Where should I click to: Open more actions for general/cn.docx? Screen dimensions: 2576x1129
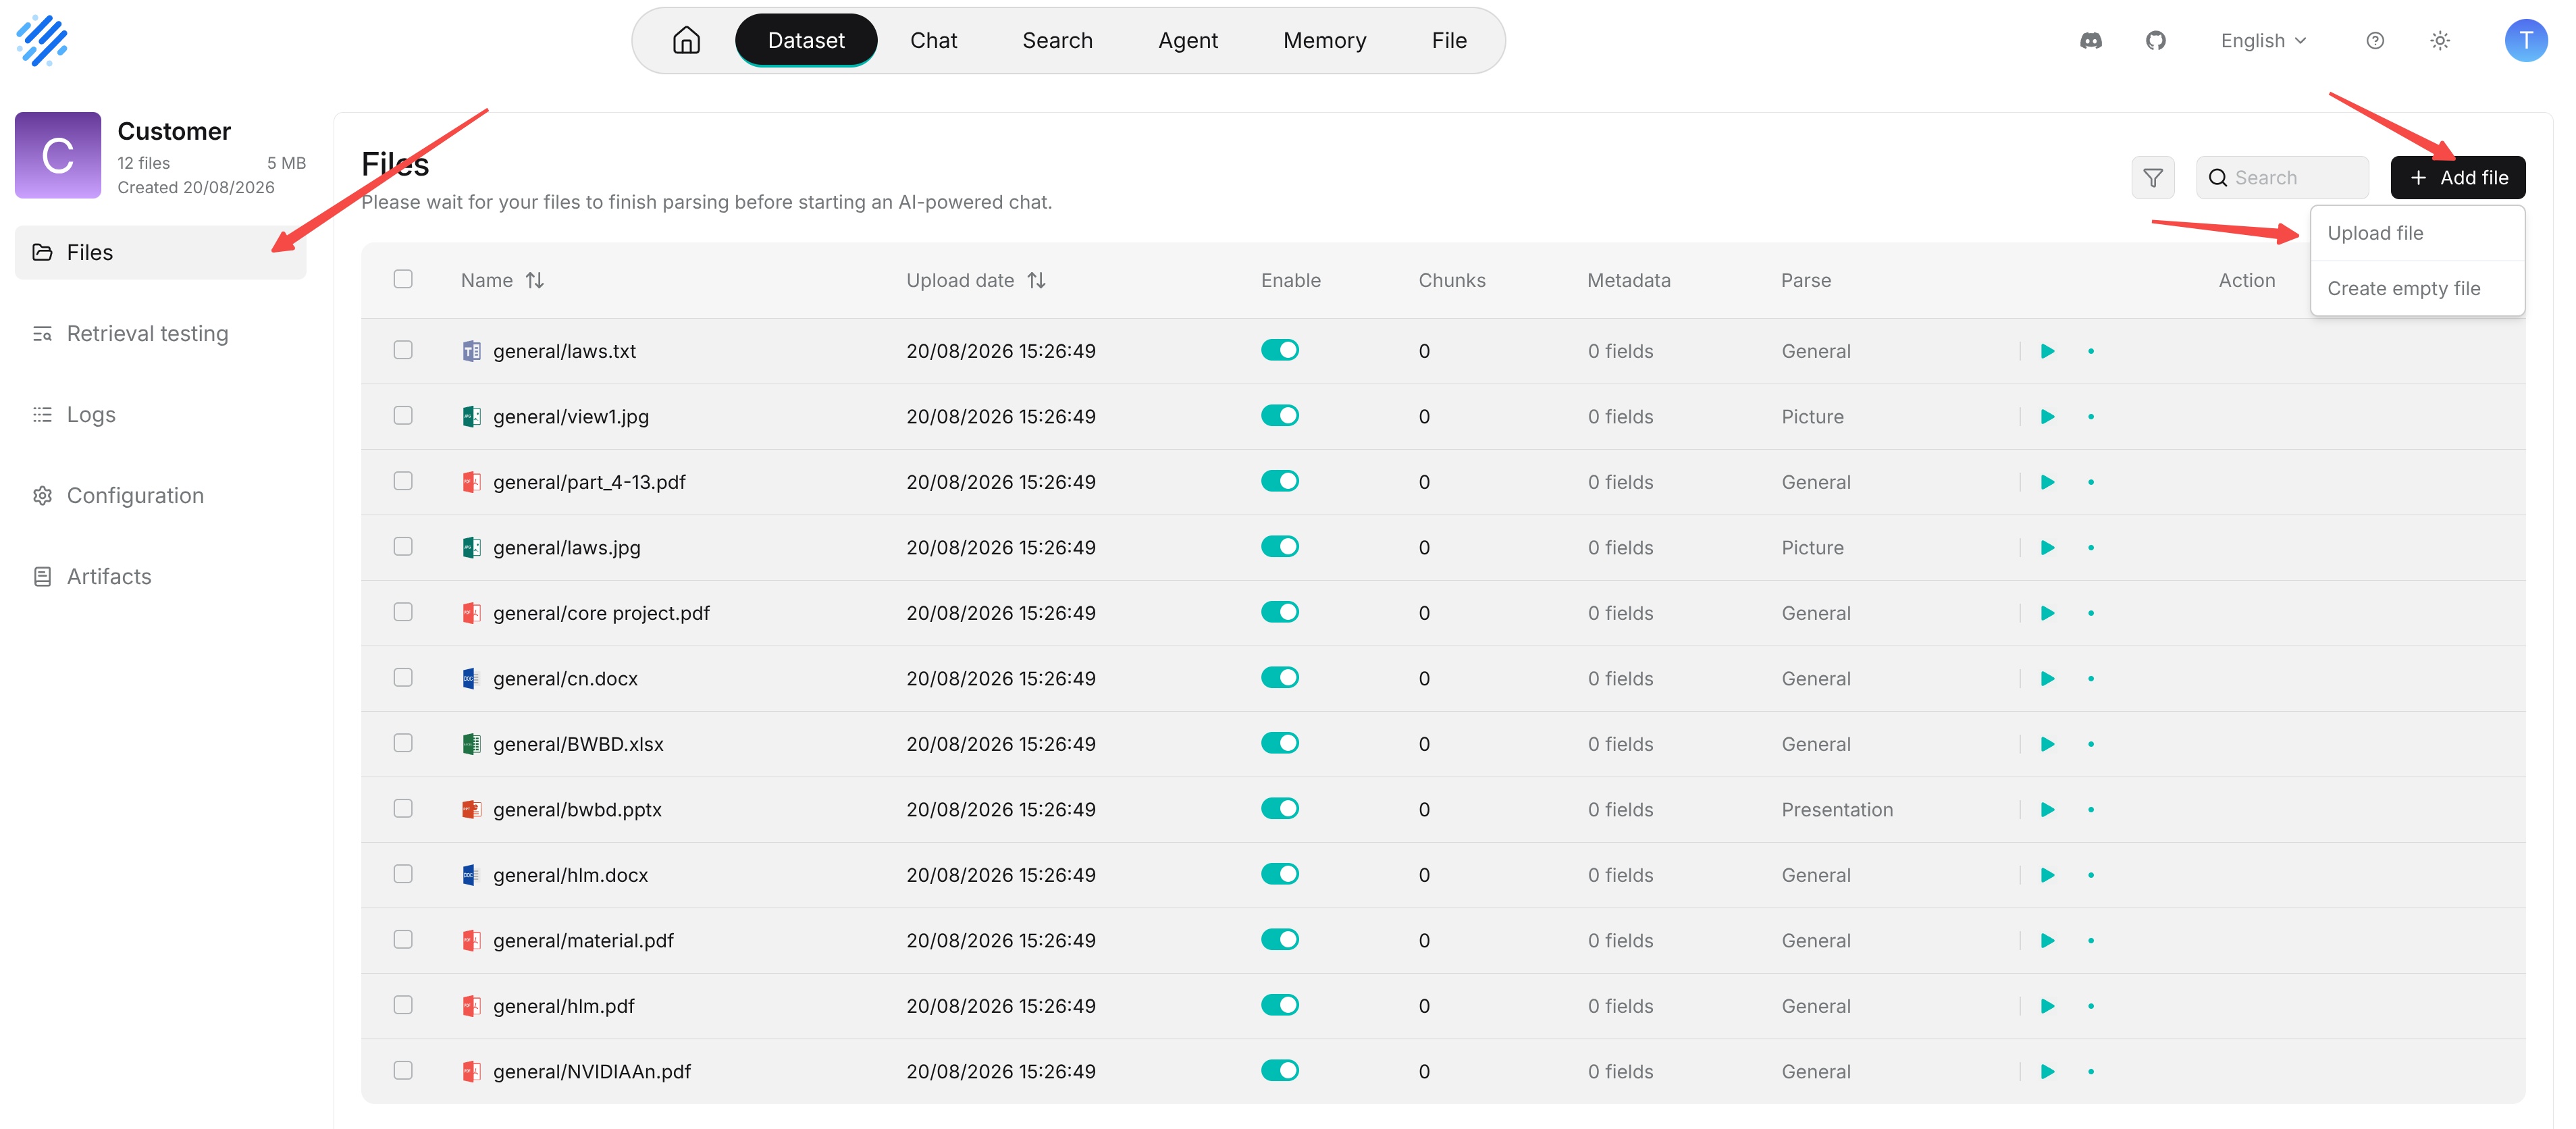(2091, 679)
